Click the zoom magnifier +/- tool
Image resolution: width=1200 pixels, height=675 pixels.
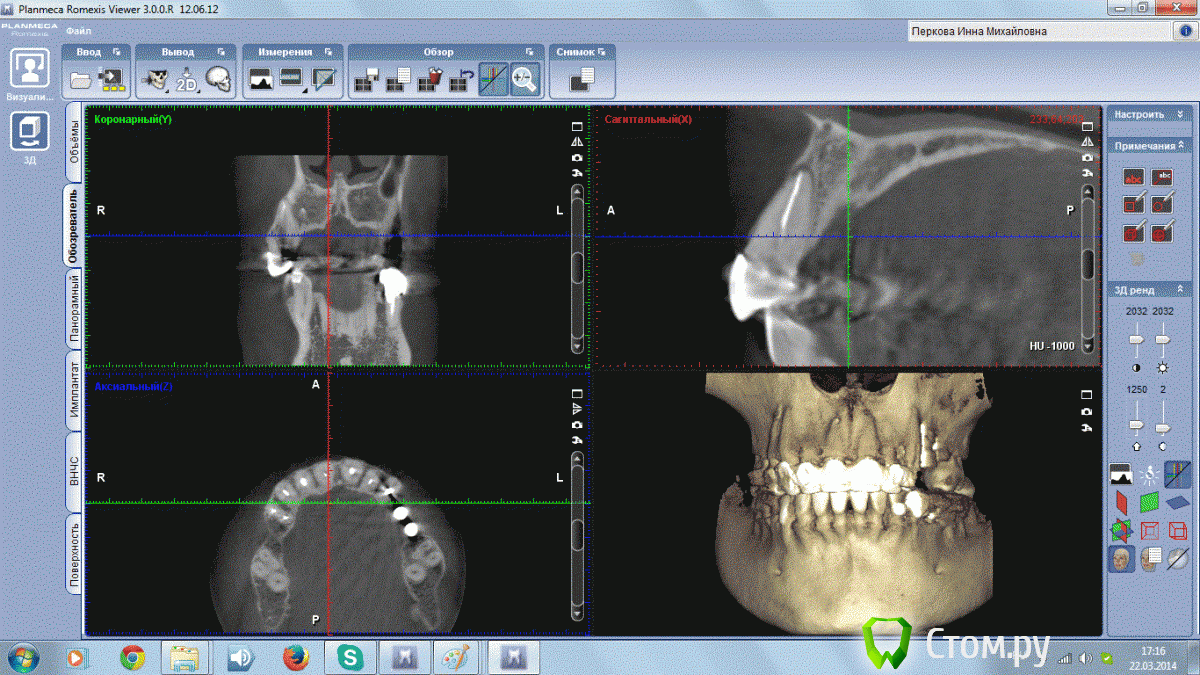pos(524,79)
